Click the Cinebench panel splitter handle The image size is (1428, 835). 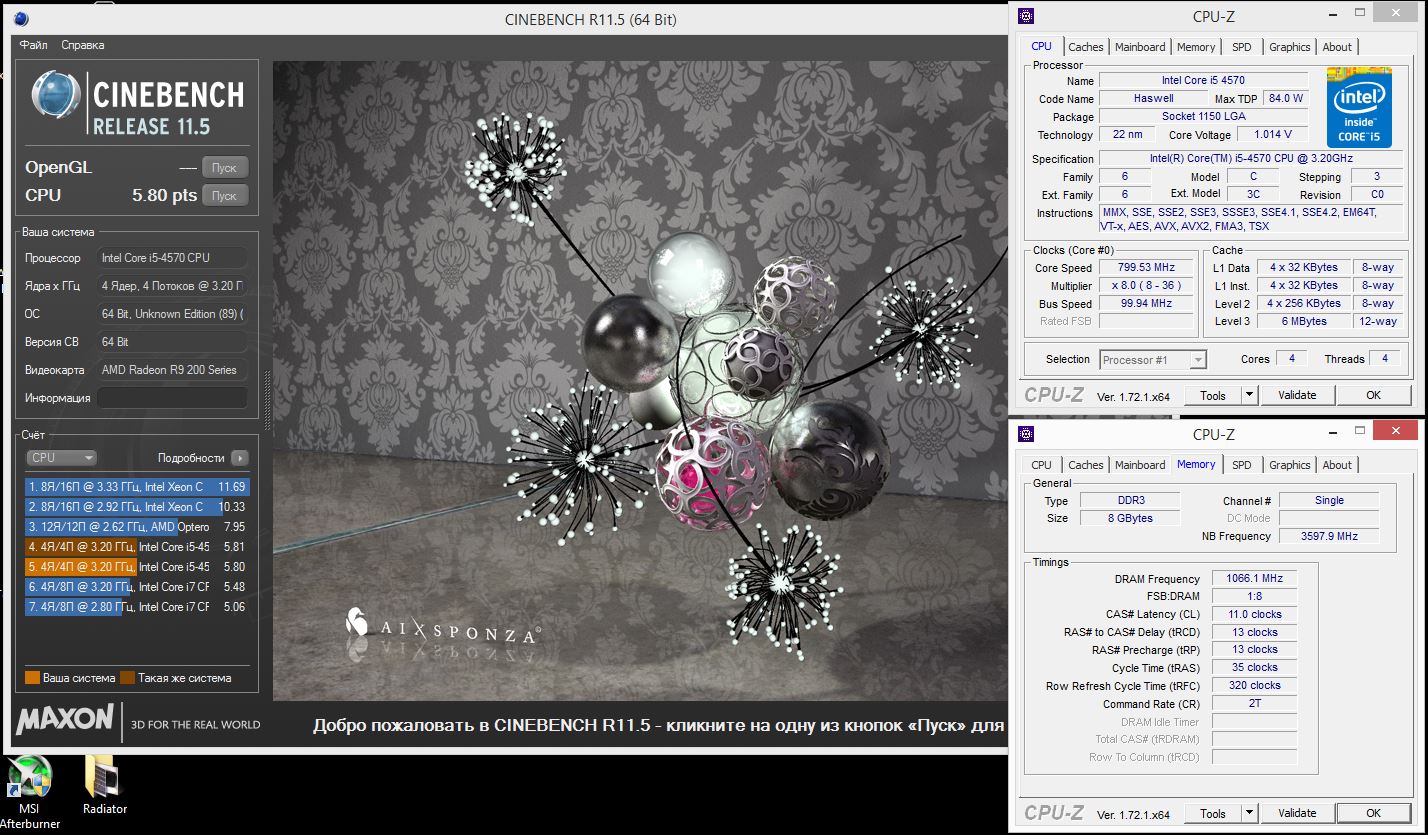click(267, 400)
